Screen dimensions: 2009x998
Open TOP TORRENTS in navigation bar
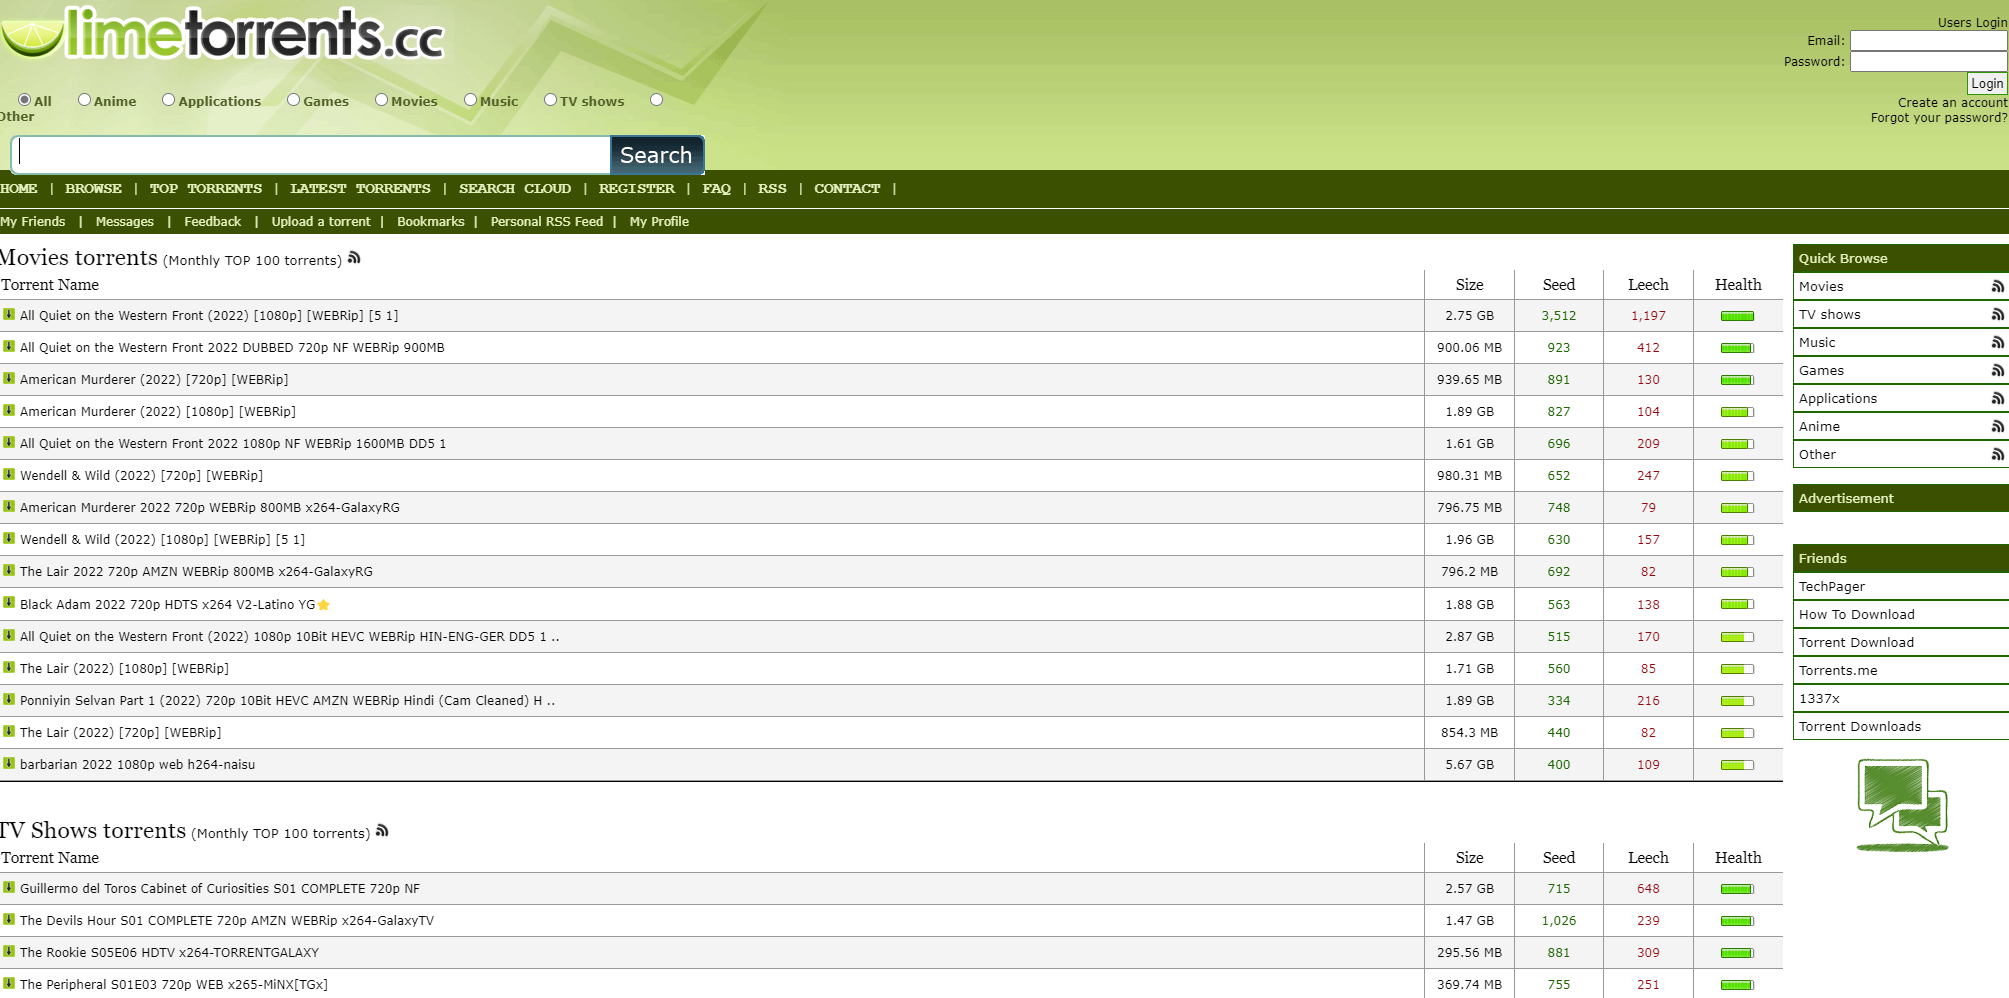coord(206,188)
